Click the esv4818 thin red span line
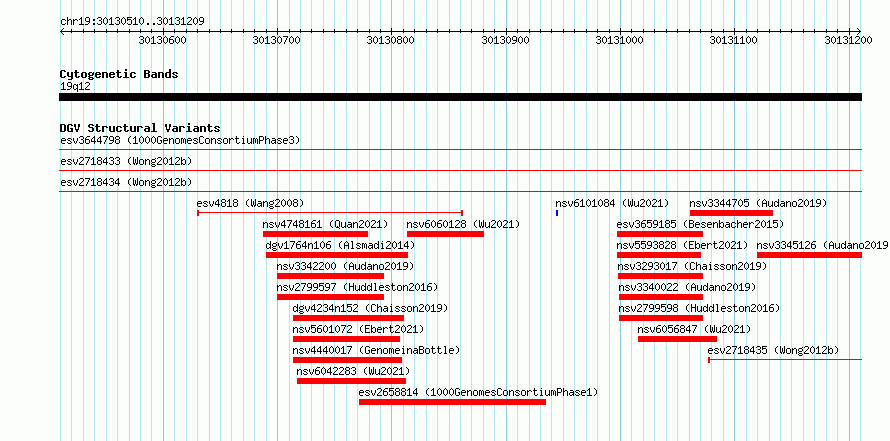The height and width of the screenshot is (441, 890). [330, 213]
